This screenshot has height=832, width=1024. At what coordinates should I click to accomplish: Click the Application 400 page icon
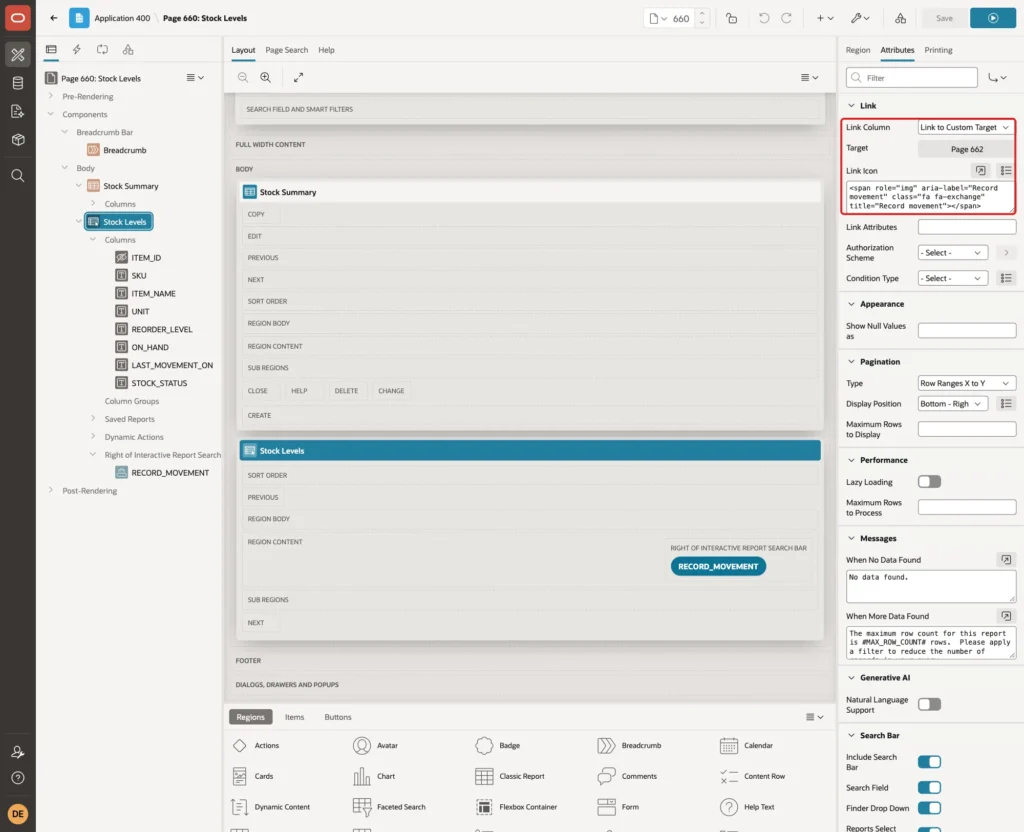79,18
